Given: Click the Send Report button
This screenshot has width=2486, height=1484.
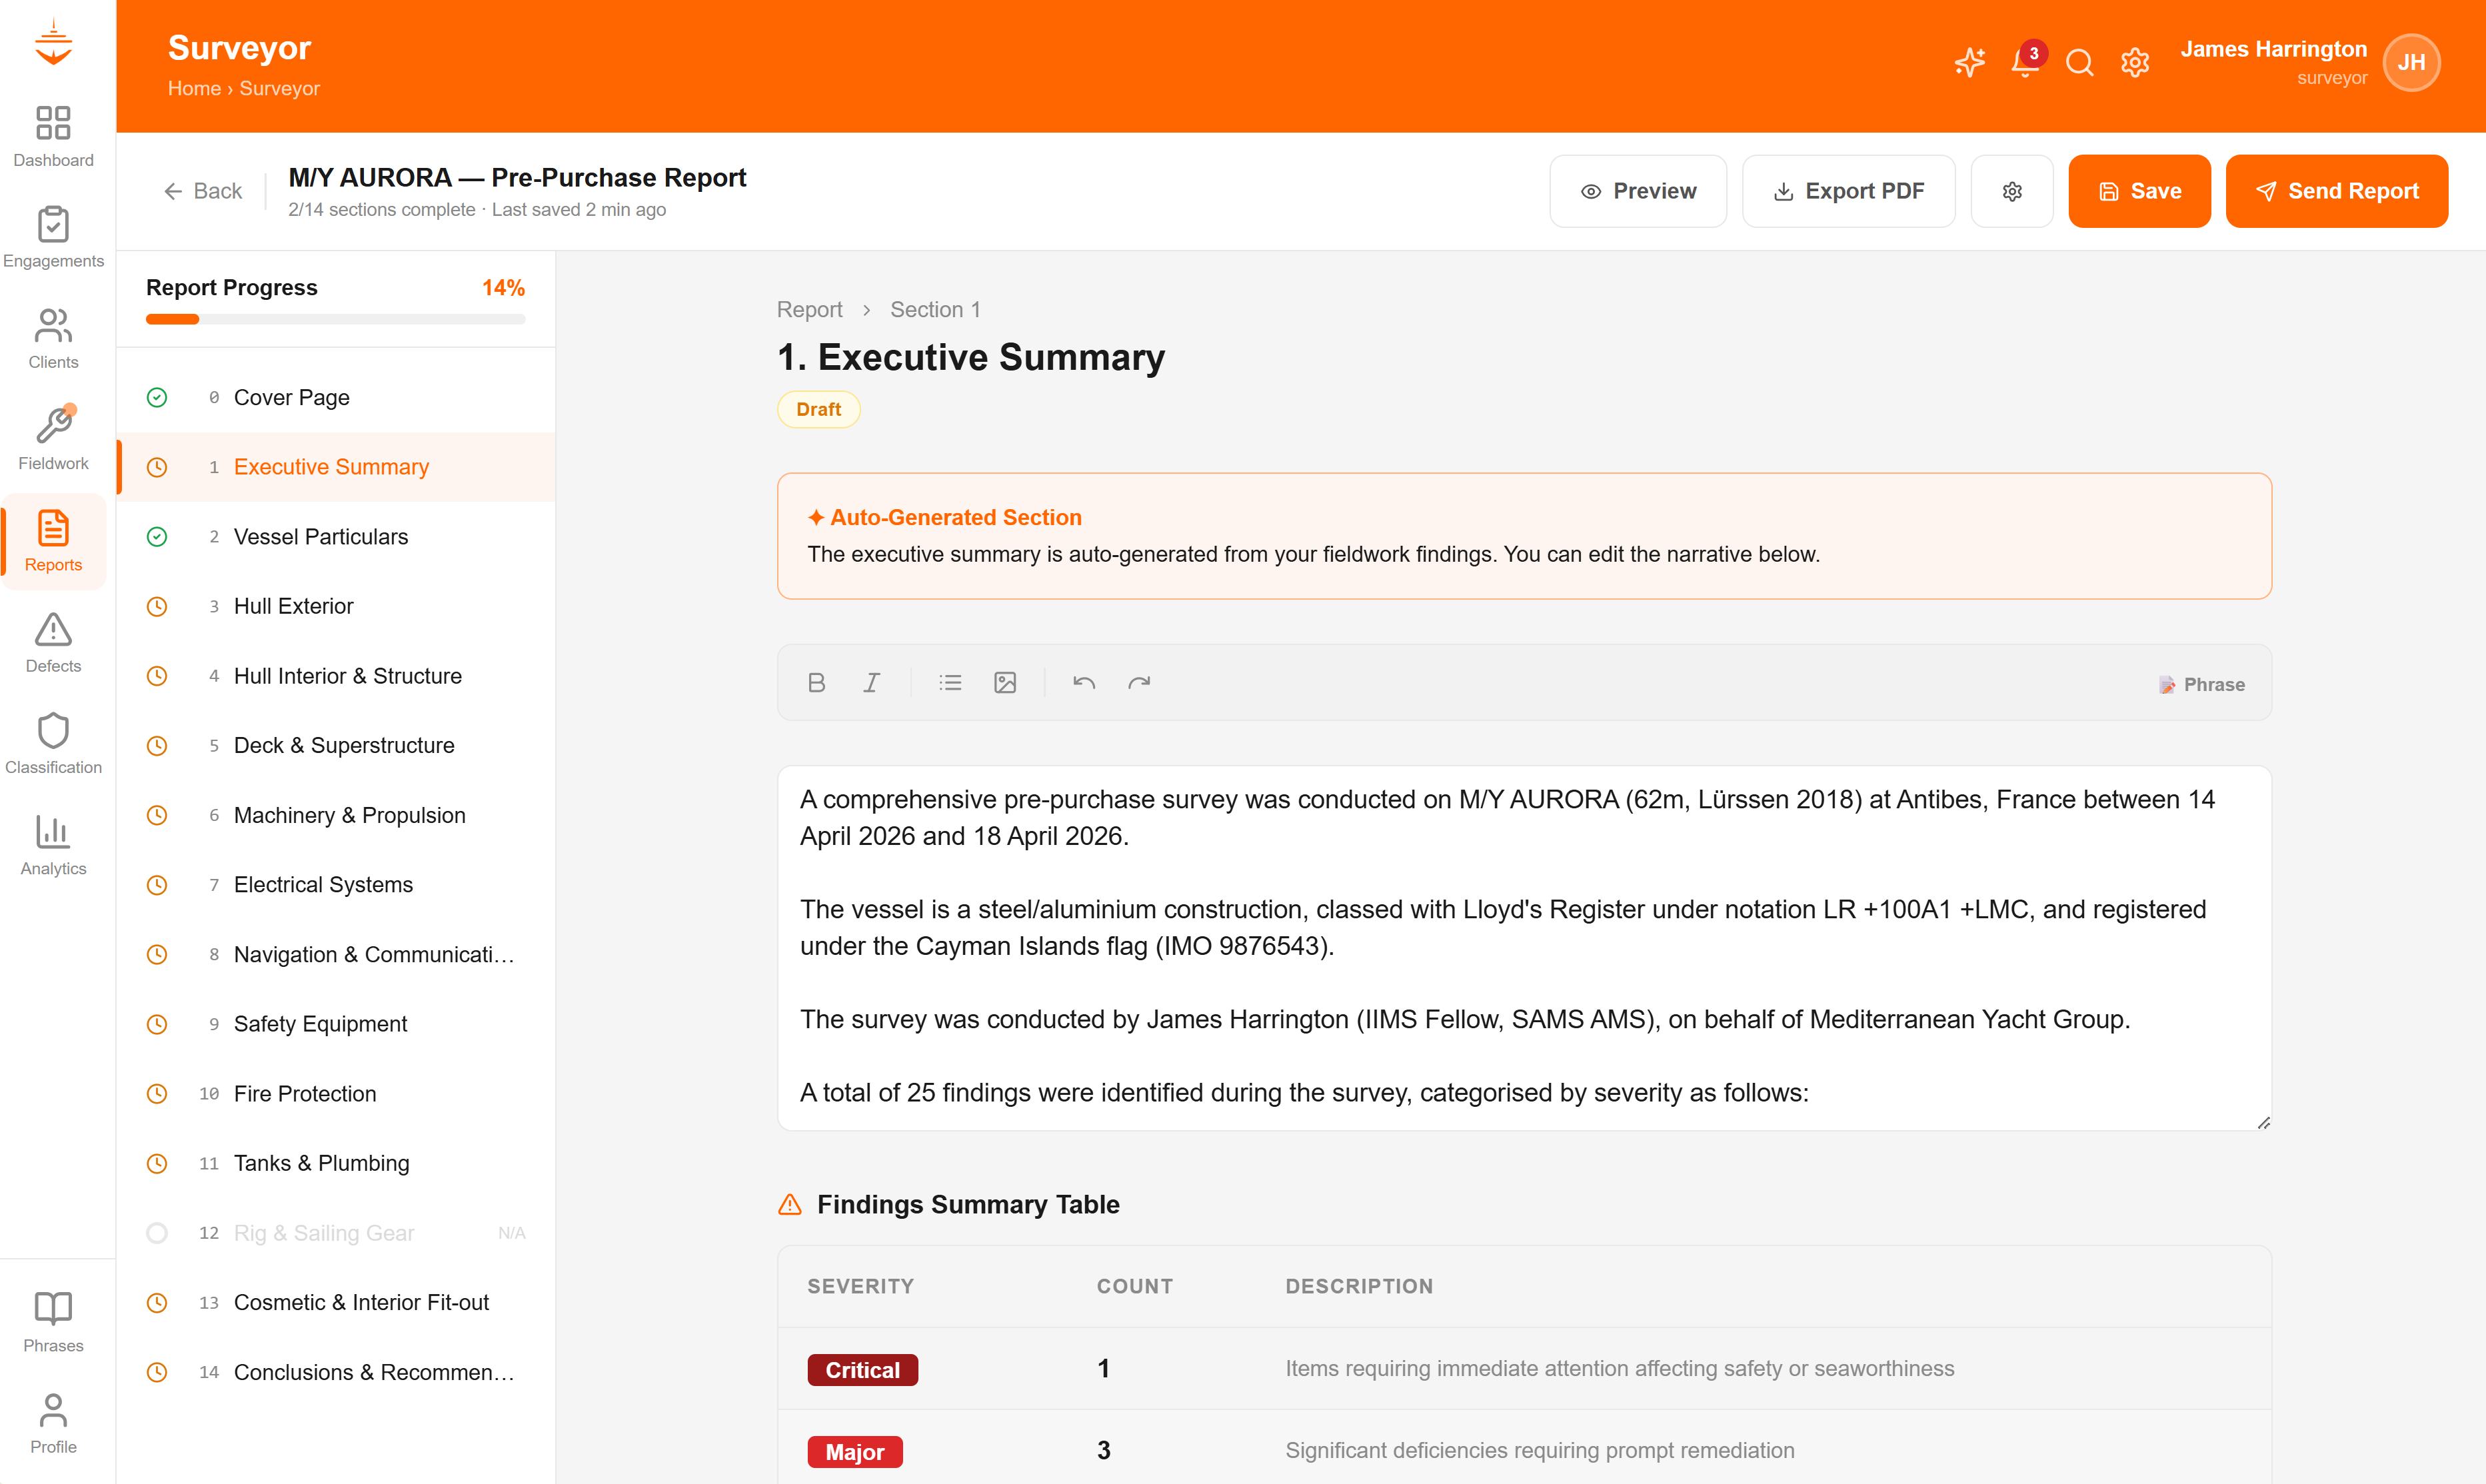Looking at the screenshot, I should point(2336,191).
